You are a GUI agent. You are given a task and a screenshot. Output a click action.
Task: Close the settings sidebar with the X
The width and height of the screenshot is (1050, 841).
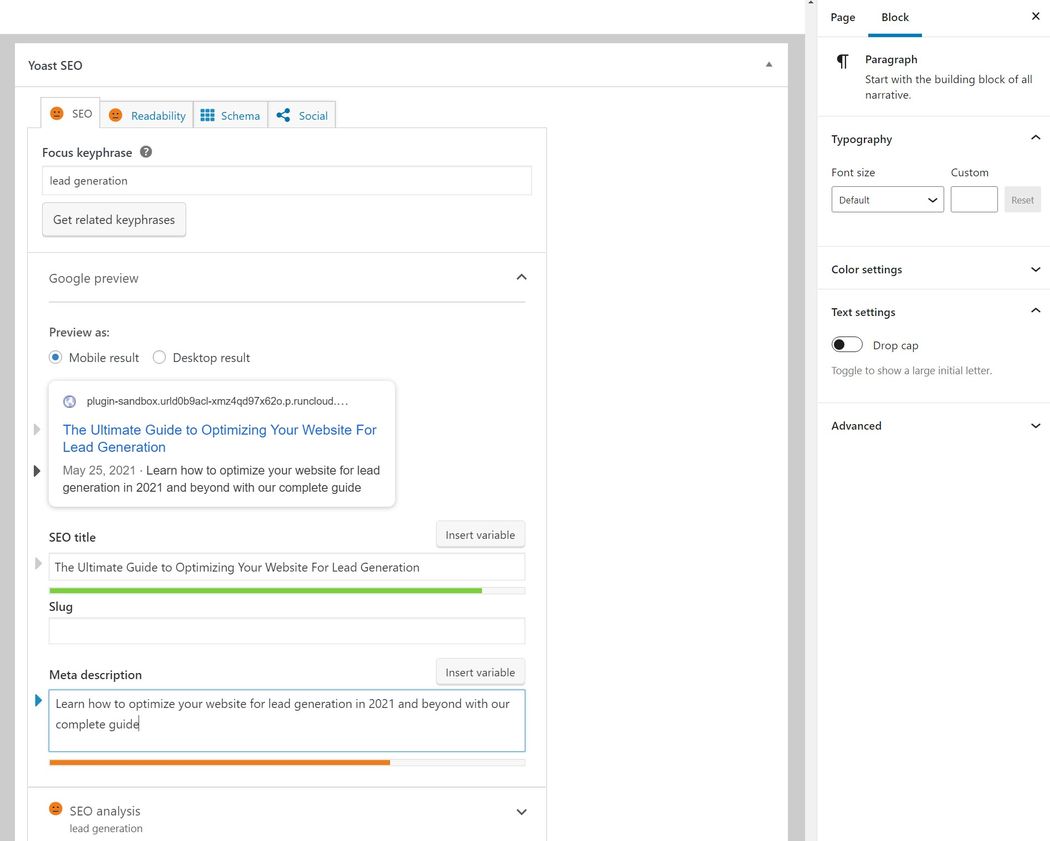(1035, 16)
